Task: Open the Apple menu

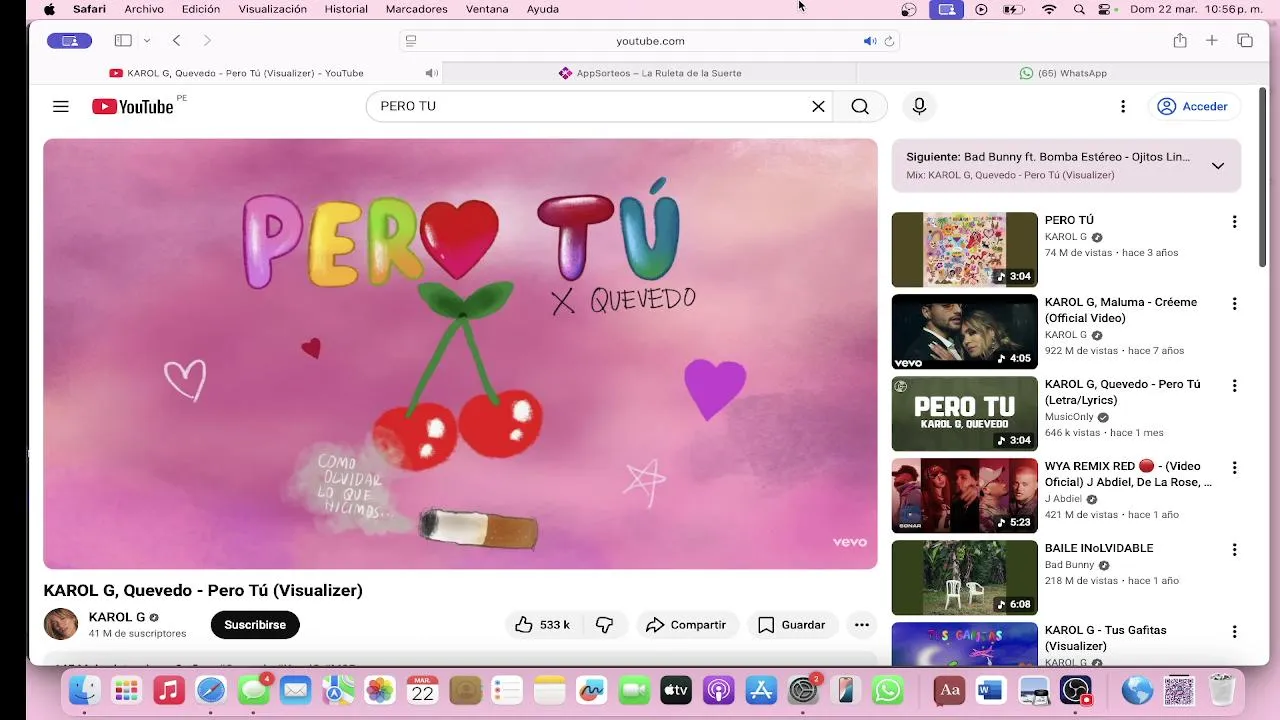Action: coord(50,9)
